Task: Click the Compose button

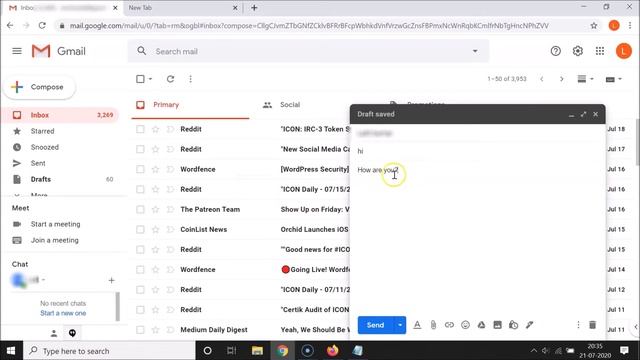Action: [39, 87]
